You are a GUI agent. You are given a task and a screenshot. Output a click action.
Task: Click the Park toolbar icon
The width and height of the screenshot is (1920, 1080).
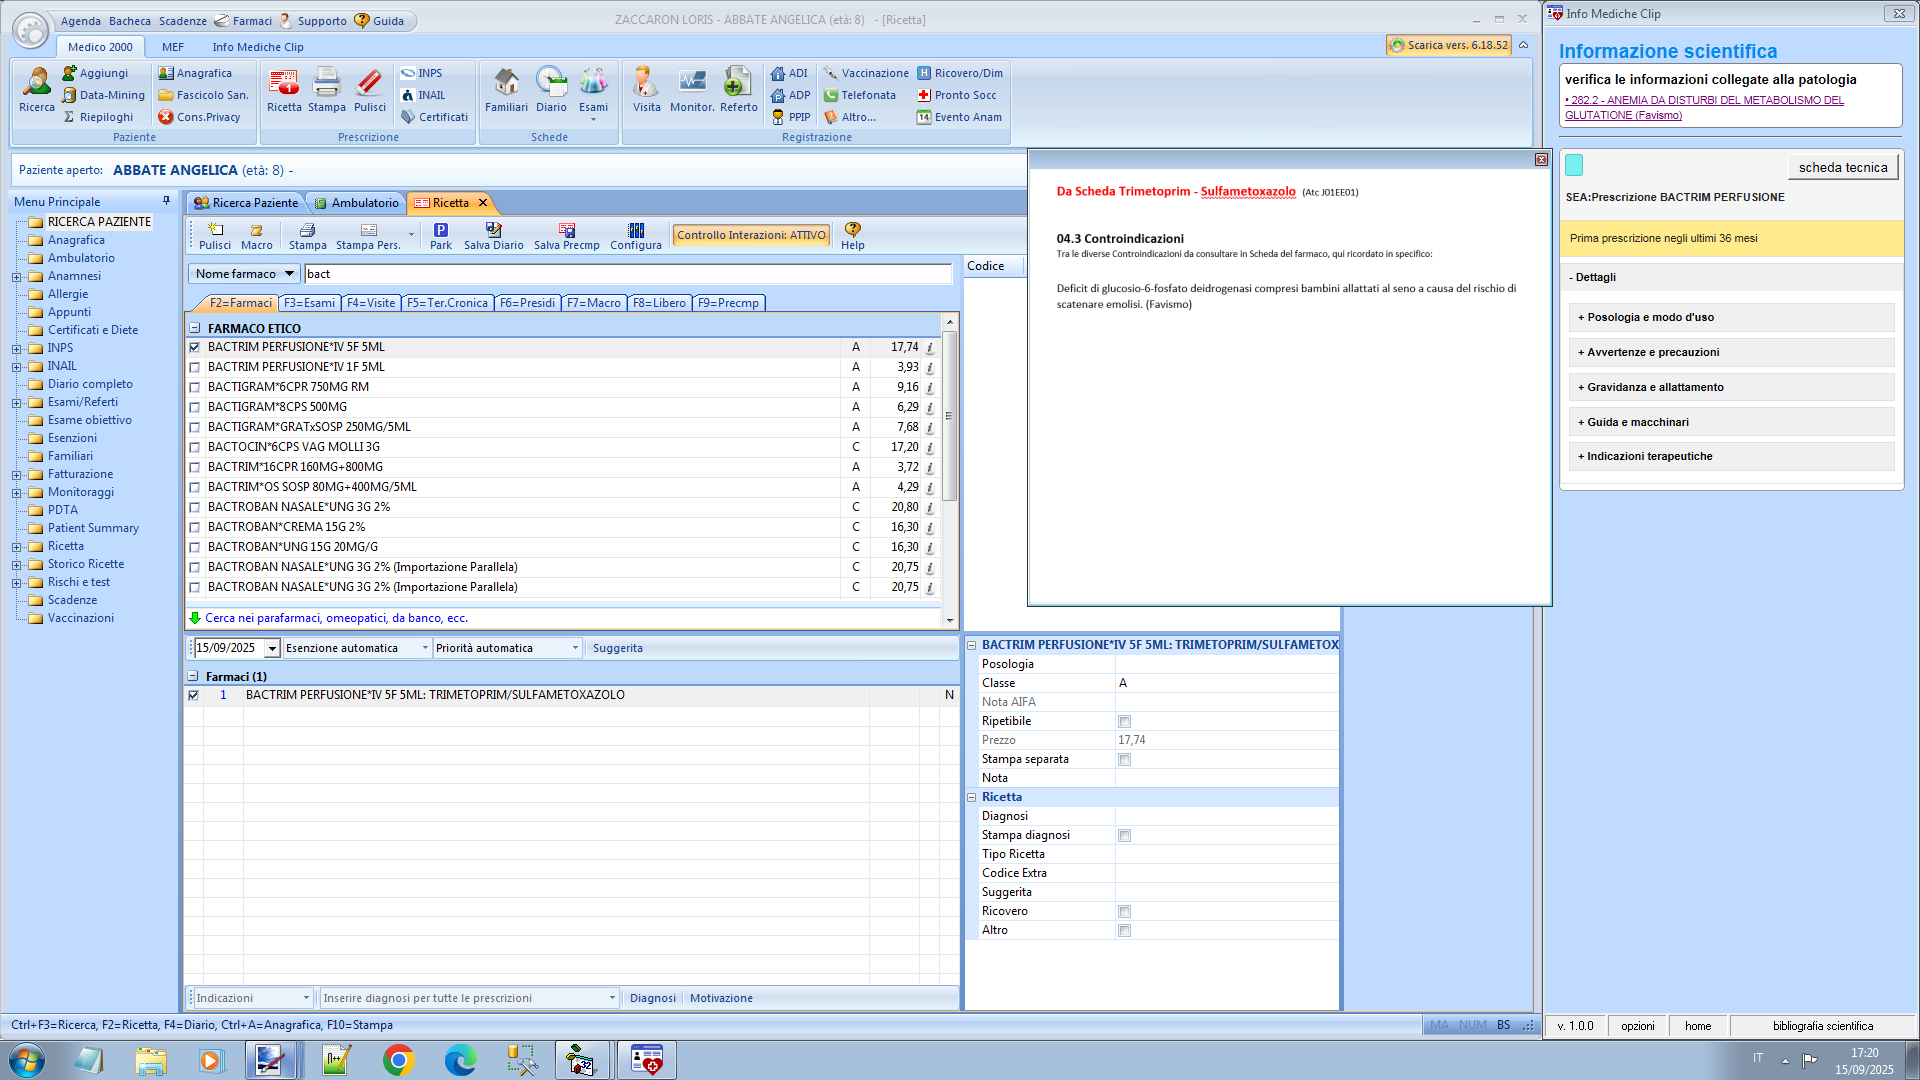click(x=440, y=236)
